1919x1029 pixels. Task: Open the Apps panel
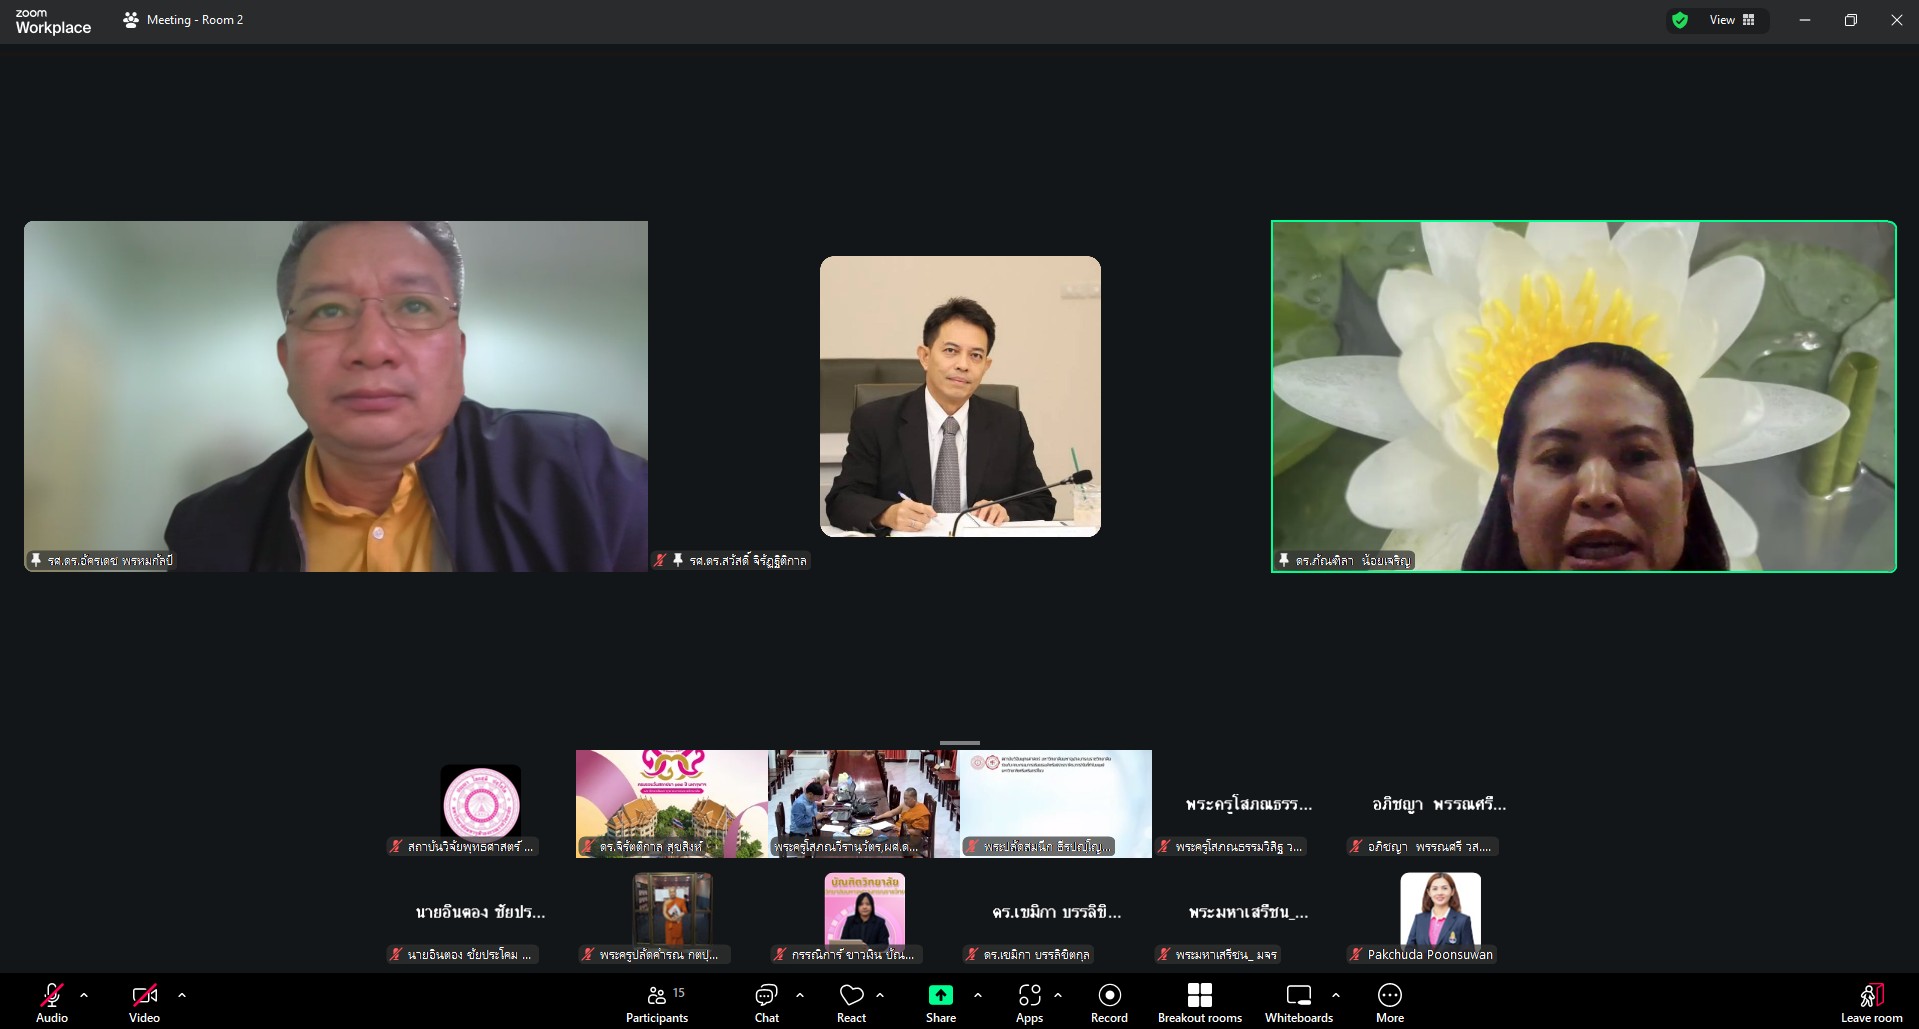[x=1029, y=1002]
